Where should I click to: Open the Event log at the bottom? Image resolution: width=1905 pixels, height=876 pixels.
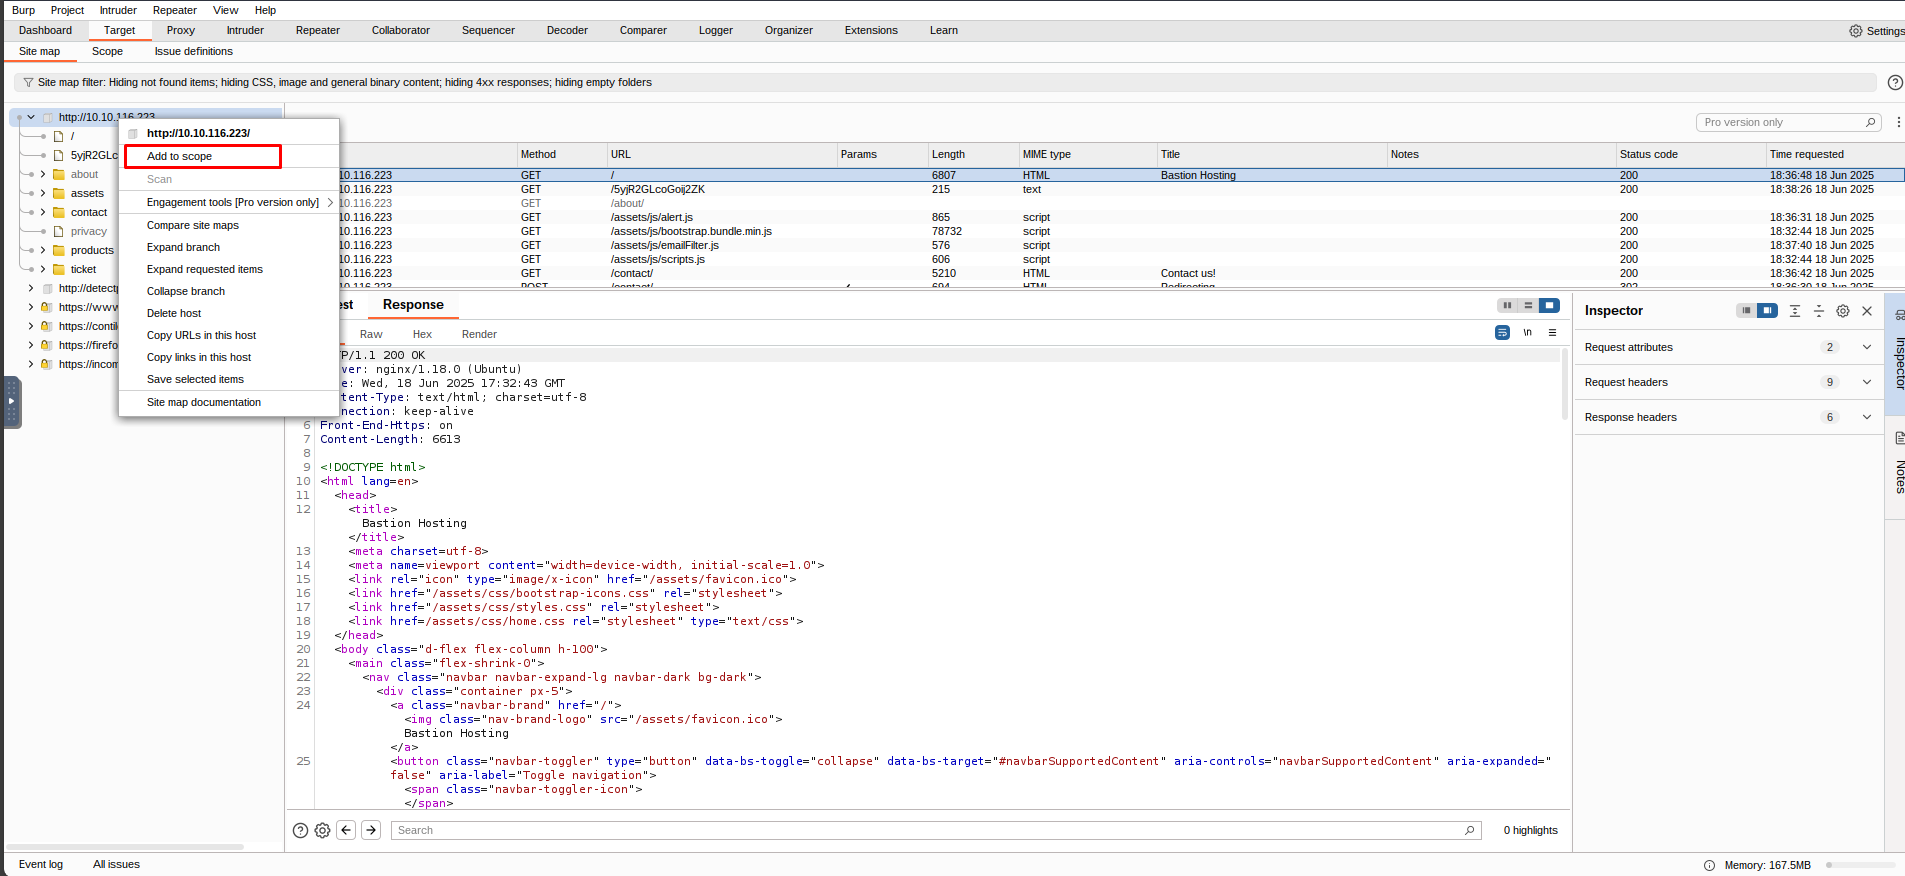tap(41, 864)
